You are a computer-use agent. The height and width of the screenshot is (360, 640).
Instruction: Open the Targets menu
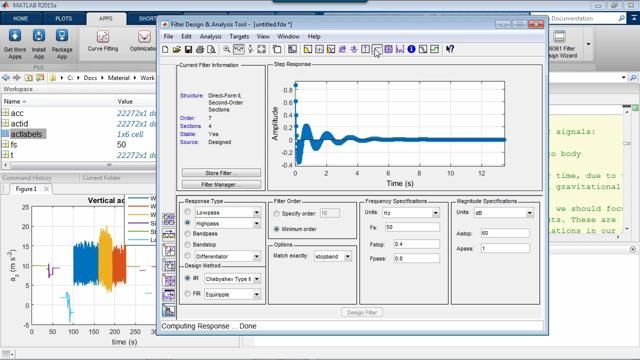point(239,36)
